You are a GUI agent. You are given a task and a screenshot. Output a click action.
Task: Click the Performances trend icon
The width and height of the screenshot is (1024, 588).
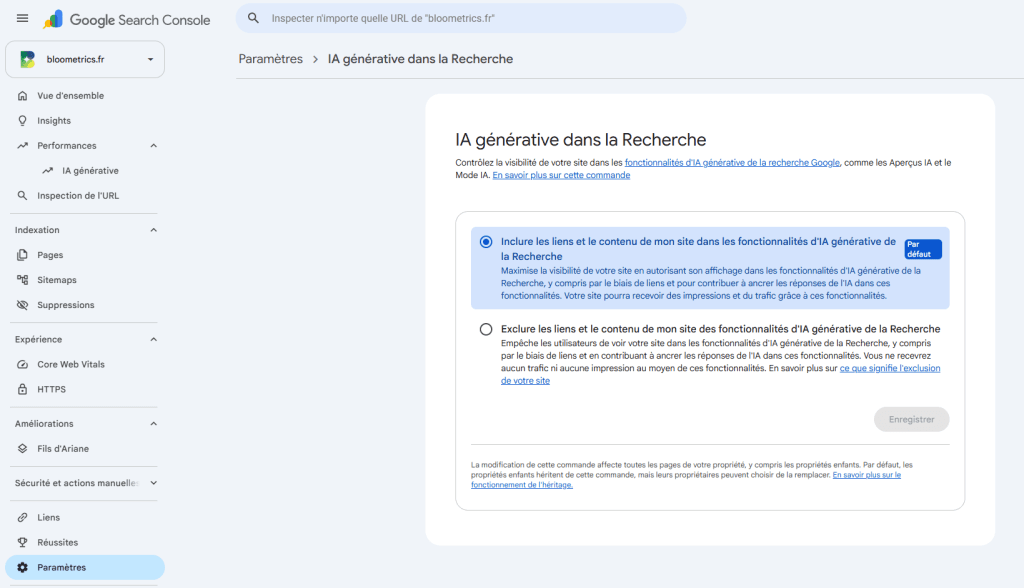pyautogui.click(x=22, y=146)
